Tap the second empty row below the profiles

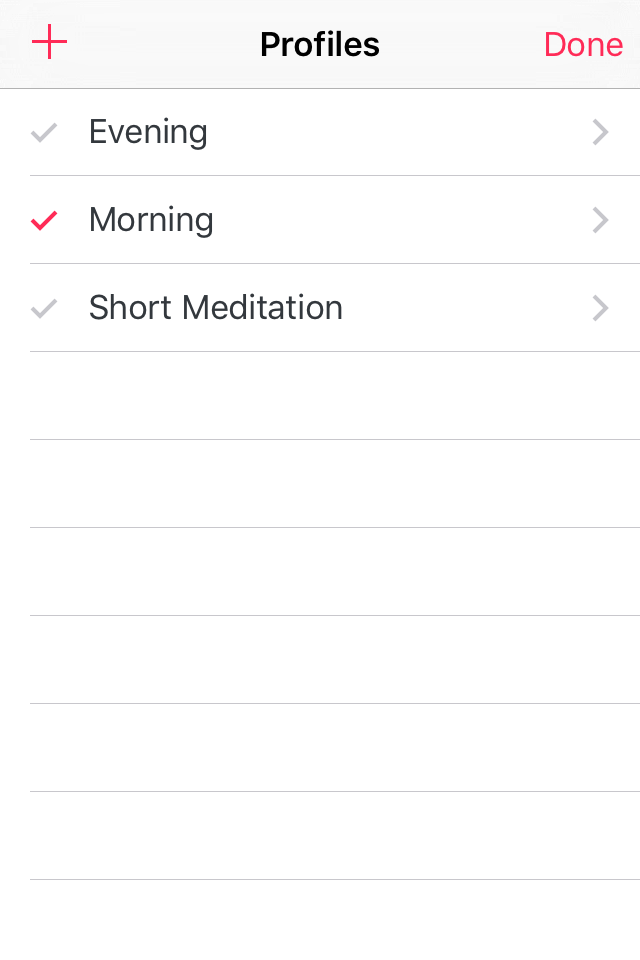(x=334, y=484)
